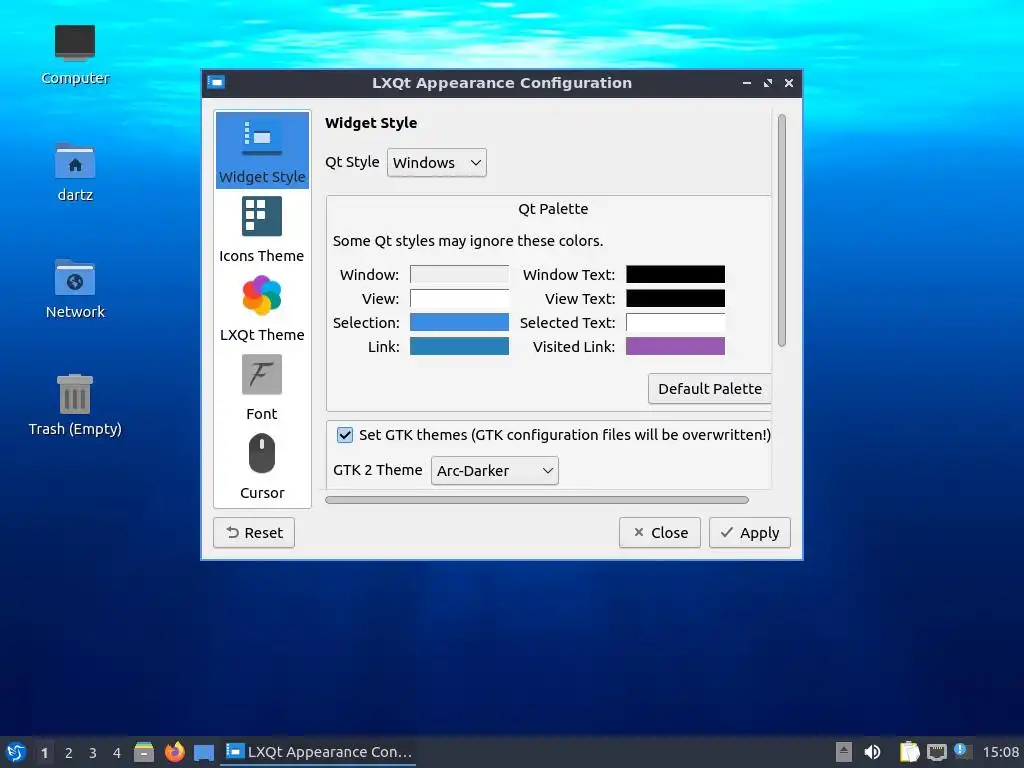Launch the file manager from taskbar
Viewport: 1024px width, 768px height.
[x=144, y=752]
